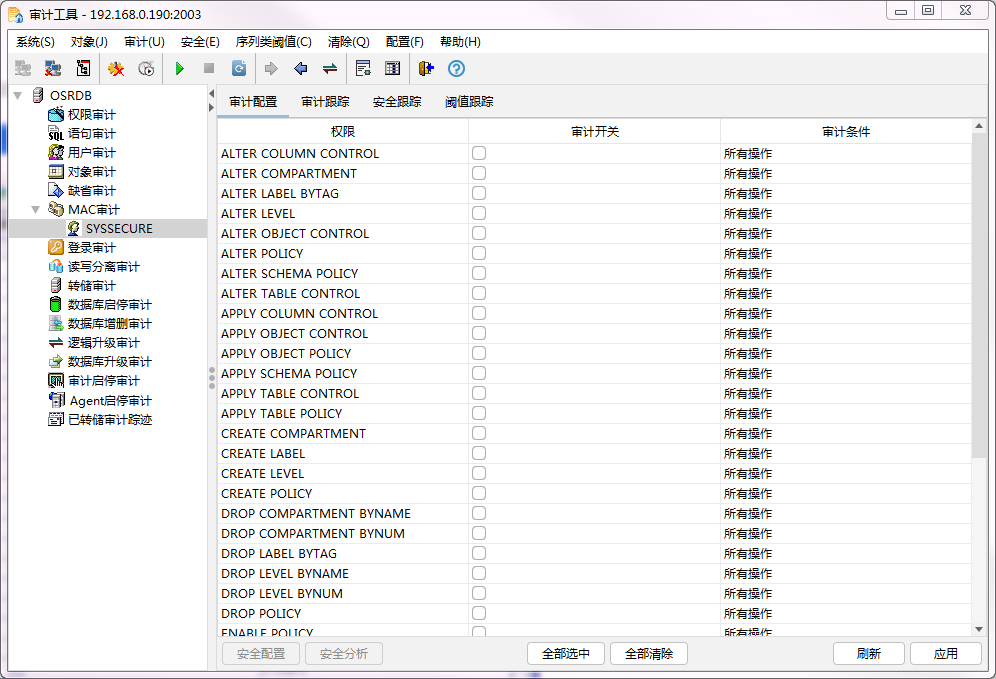Select the 语句审计 SQL icon in tree
The image size is (996, 679).
point(56,134)
